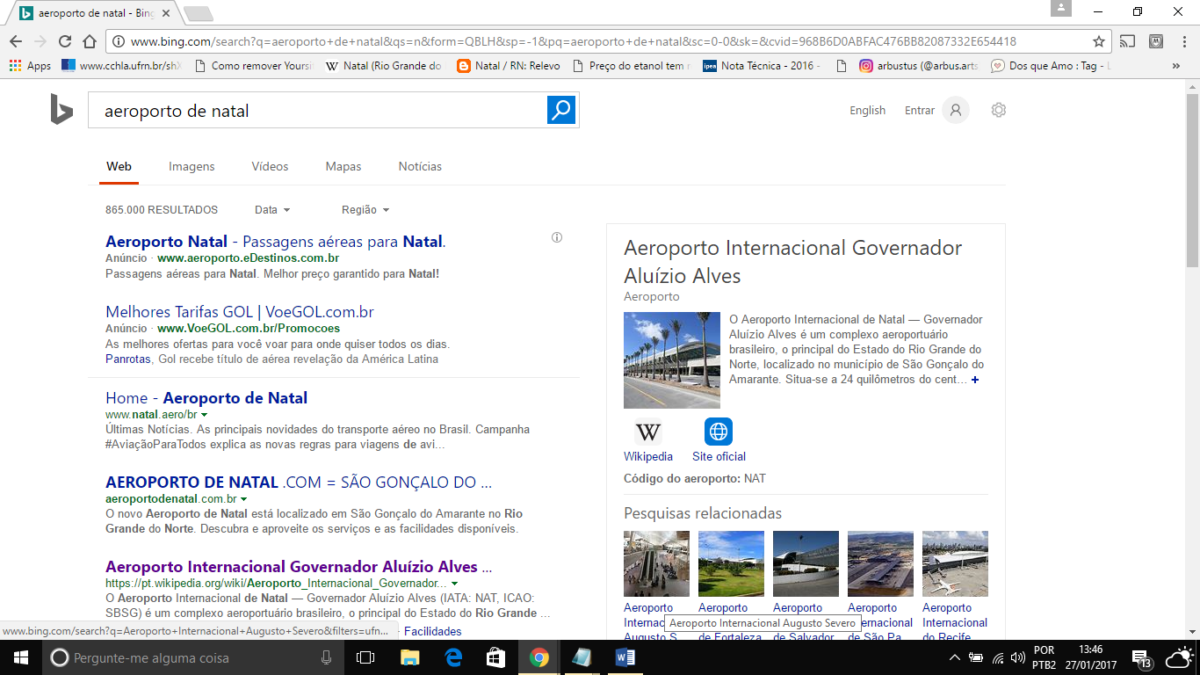The height and width of the screenshot is (675, 1200).
Task: Click the Panrotas sublink
Action: pyautogui.click(x=128, y=359)
